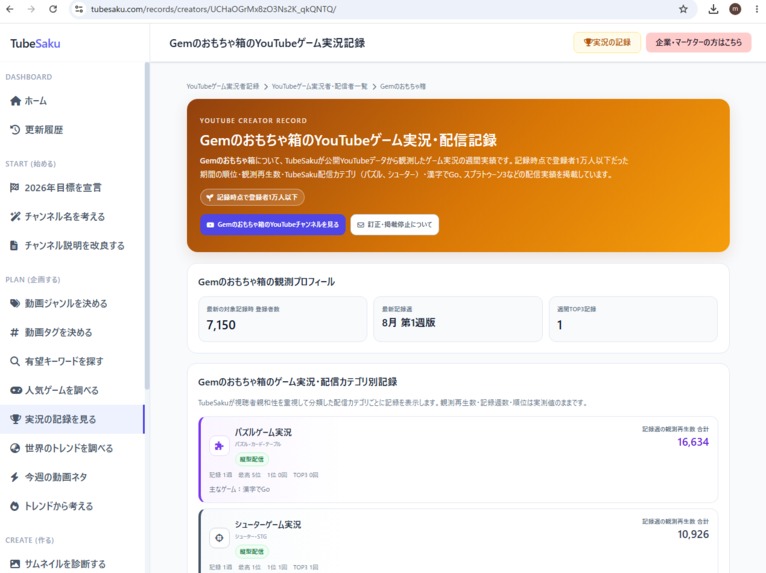Click the GemのおもちゃのYouTubeチャンネルを見る button

[273, 225]
